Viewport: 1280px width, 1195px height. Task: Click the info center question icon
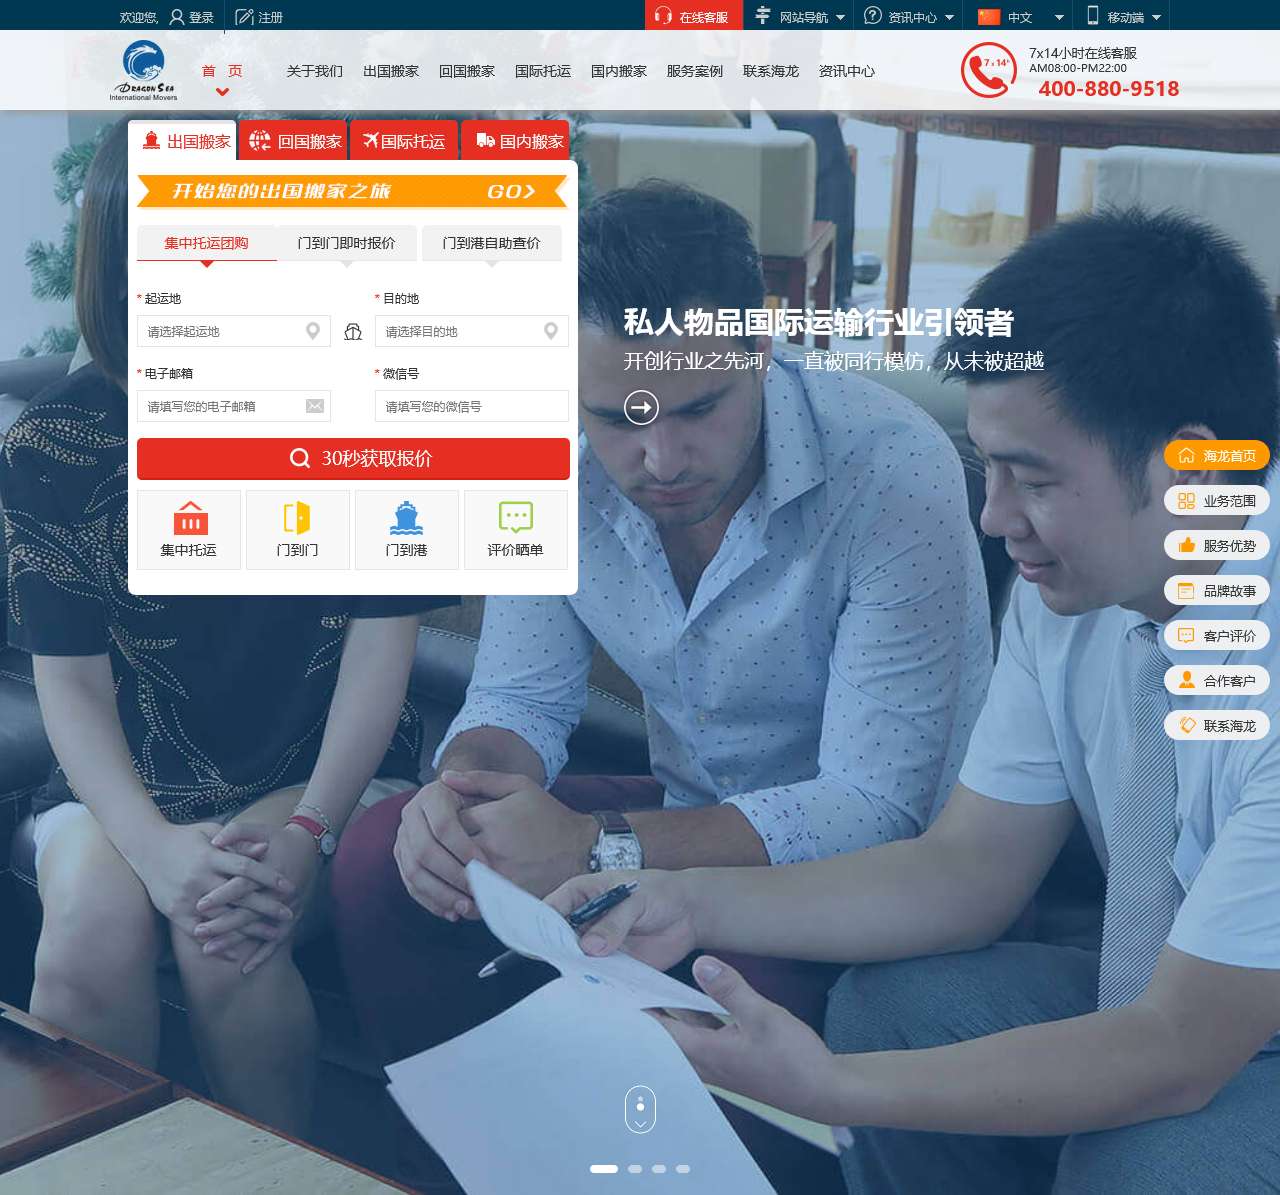(873, 15)
